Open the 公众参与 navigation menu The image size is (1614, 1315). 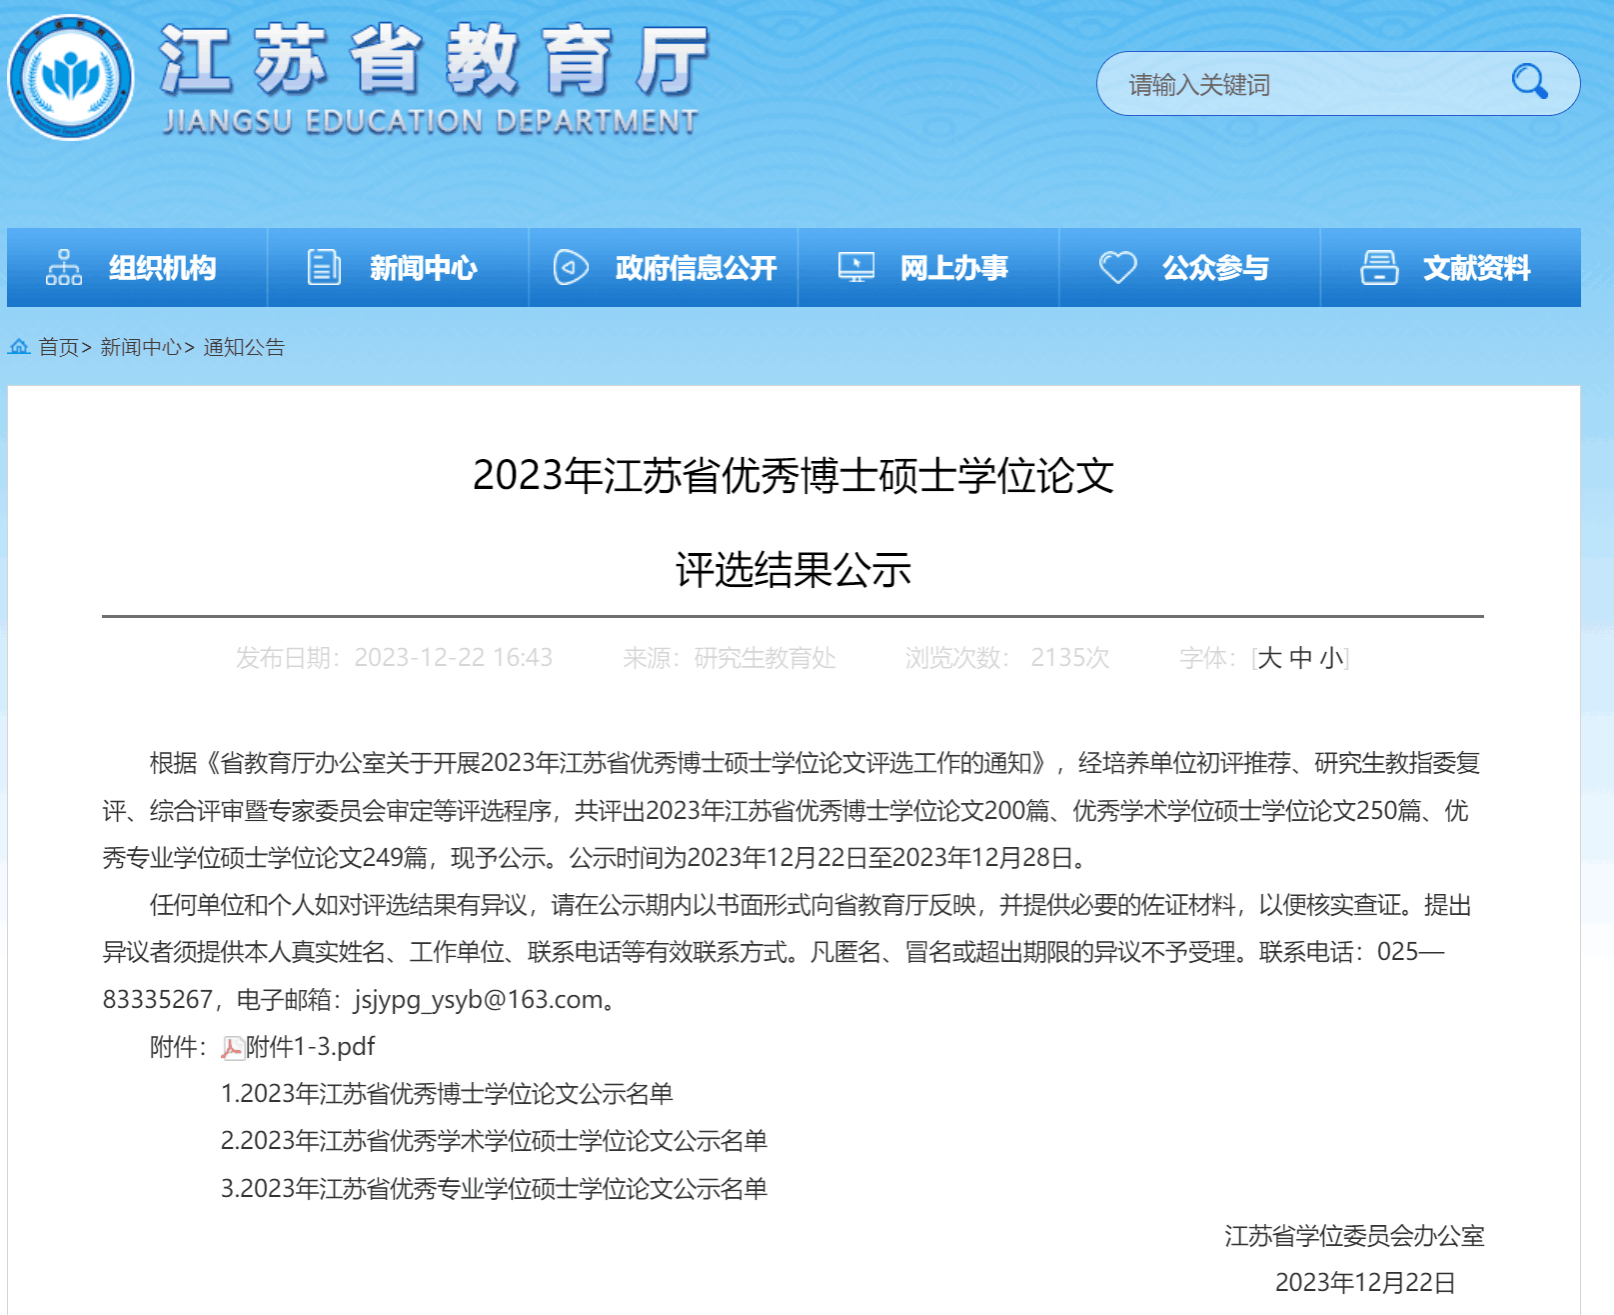coord(1215,268)
